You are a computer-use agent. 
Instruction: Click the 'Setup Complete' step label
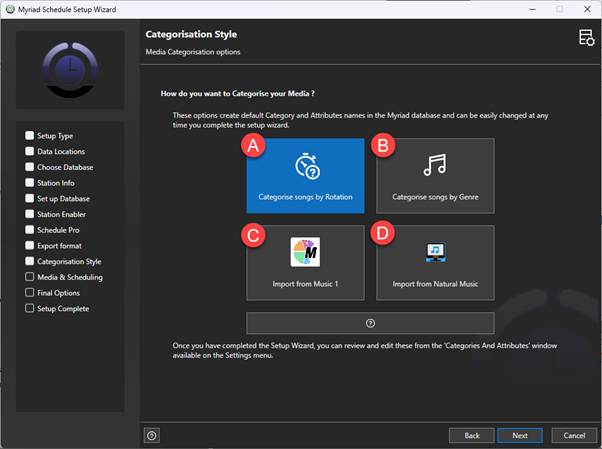(63, 308)
